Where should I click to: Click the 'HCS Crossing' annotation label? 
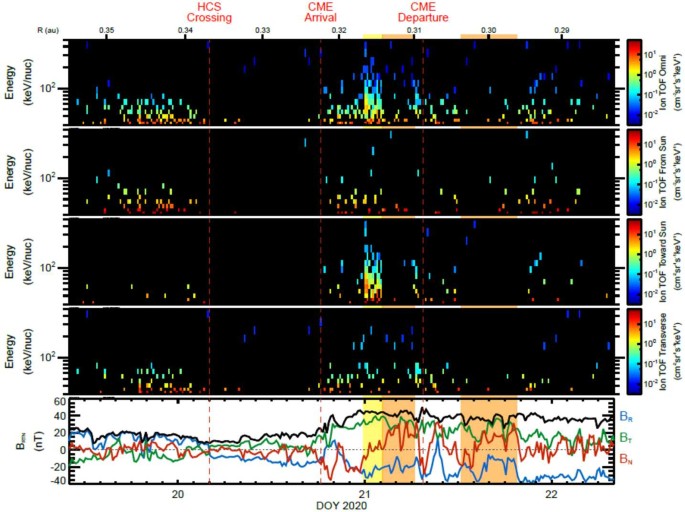click(x=209, y=13)
